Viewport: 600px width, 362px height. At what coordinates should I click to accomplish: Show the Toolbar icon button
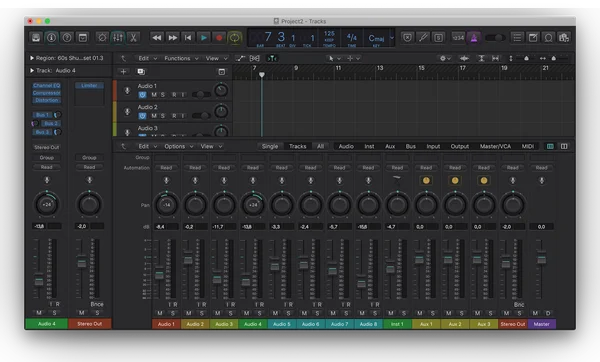tap(83, 38)
